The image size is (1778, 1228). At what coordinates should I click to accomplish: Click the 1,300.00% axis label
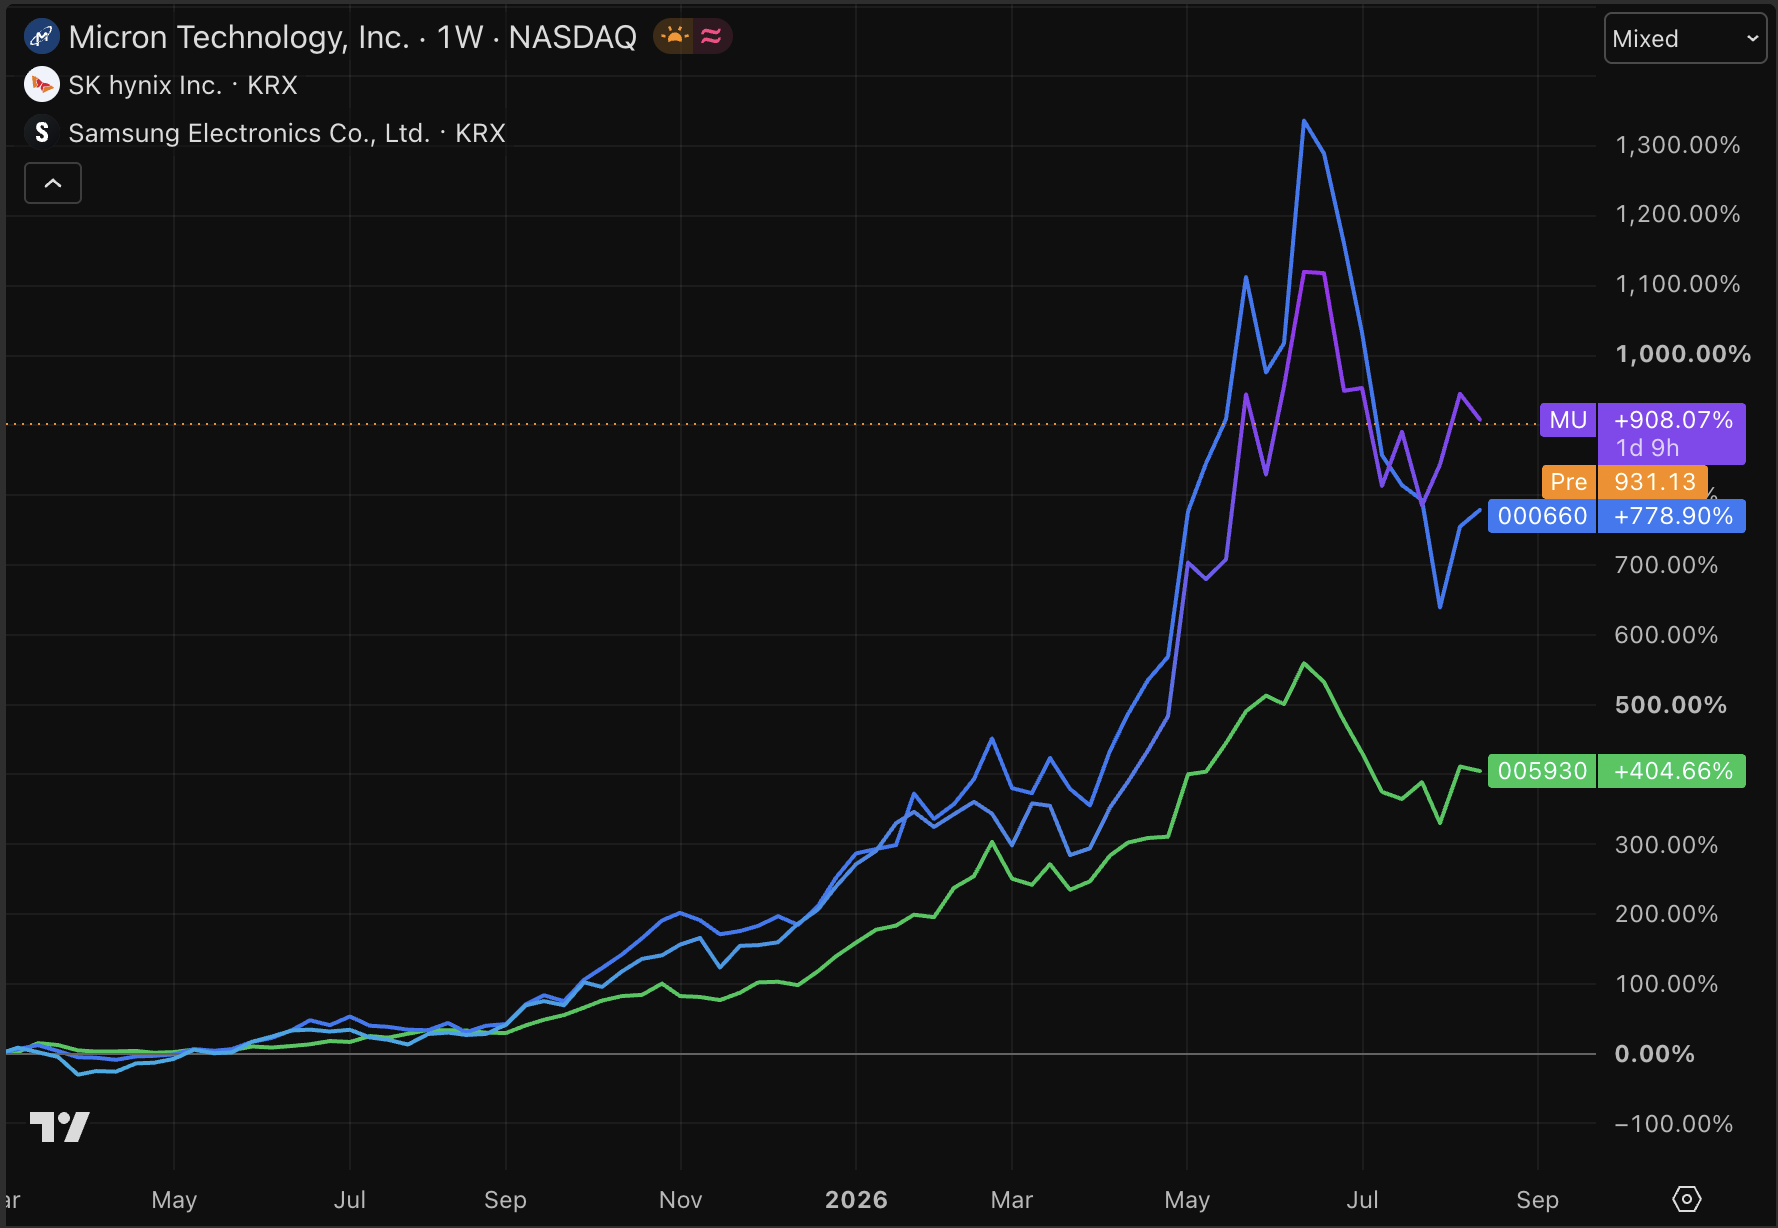1678,145
